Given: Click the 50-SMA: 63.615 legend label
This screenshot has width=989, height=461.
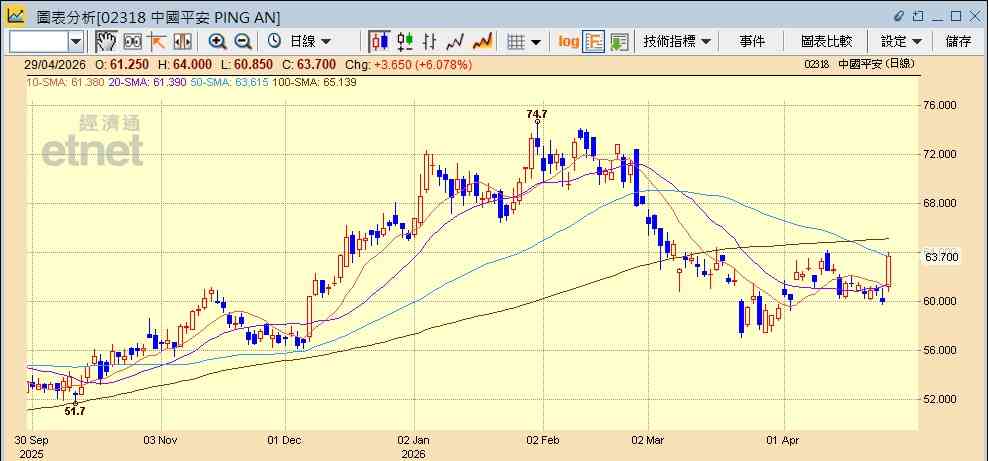Looking at the screenshot, I should click(229, 82).
